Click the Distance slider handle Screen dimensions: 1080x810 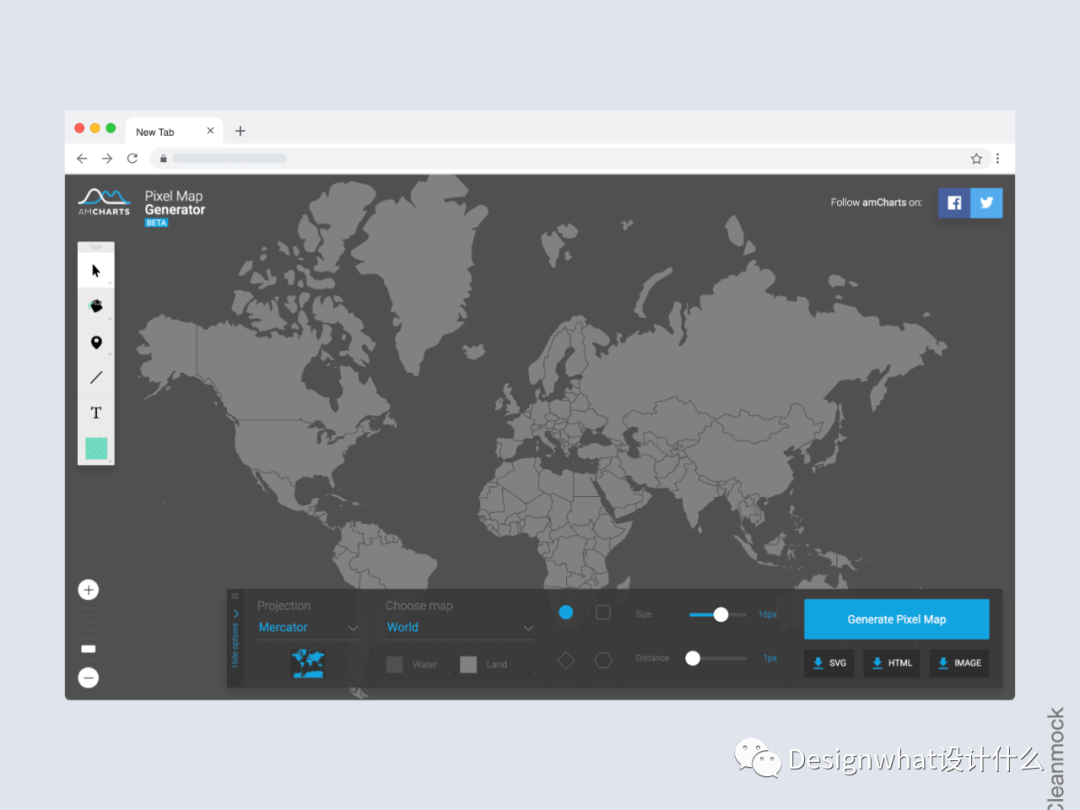pos(693,658)
